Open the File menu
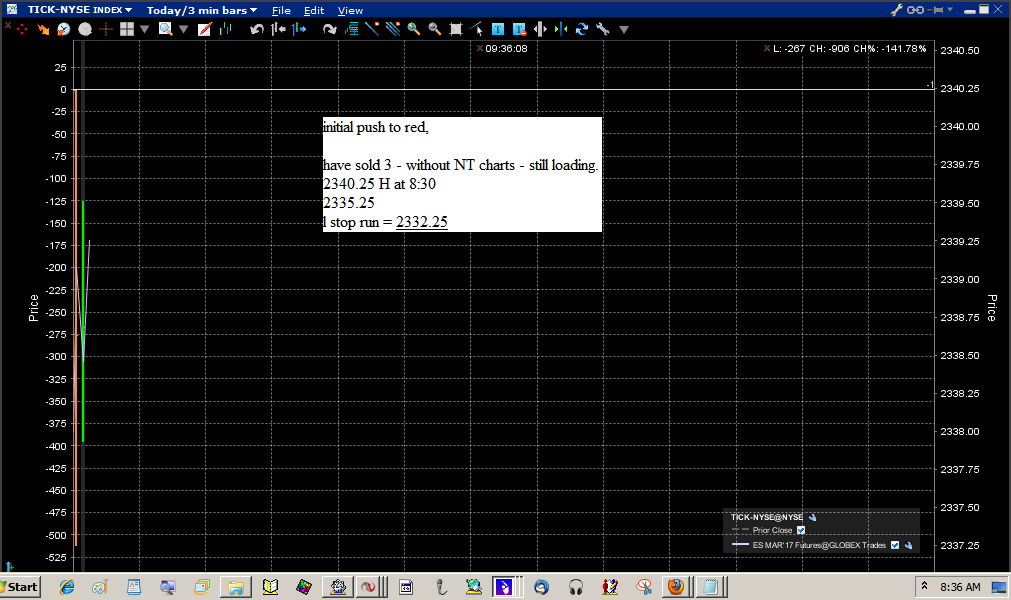This screenshot has height=600, width=1011. coord(281,10)
